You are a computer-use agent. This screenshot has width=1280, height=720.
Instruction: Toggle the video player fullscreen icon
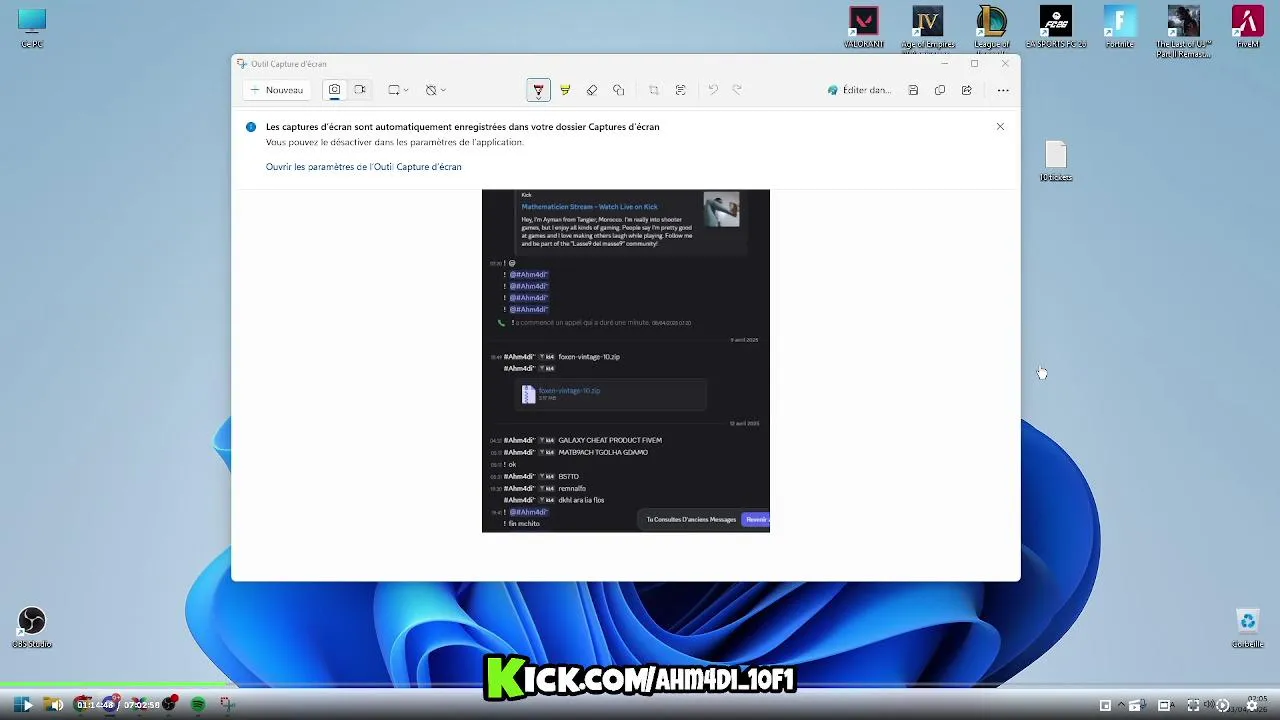[1193, 705]
